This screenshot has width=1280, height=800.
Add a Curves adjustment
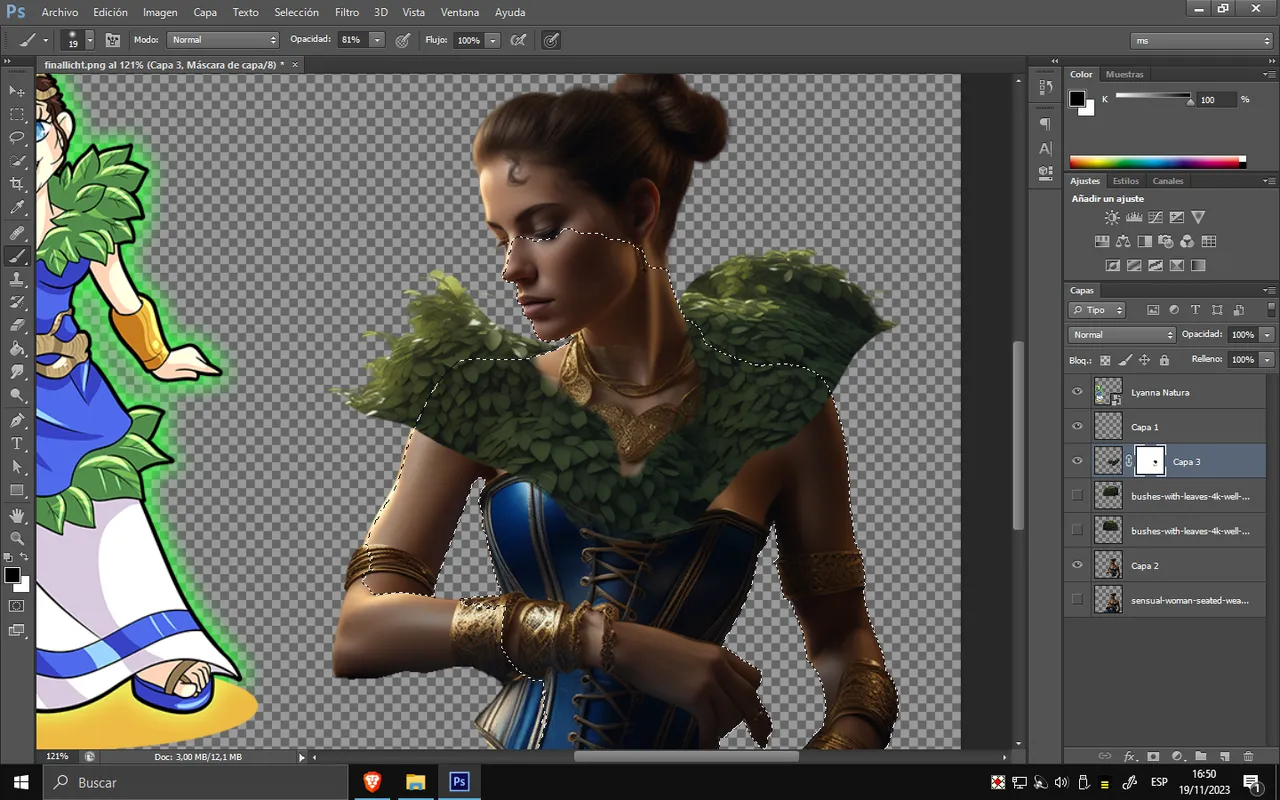pos(1155,217)
